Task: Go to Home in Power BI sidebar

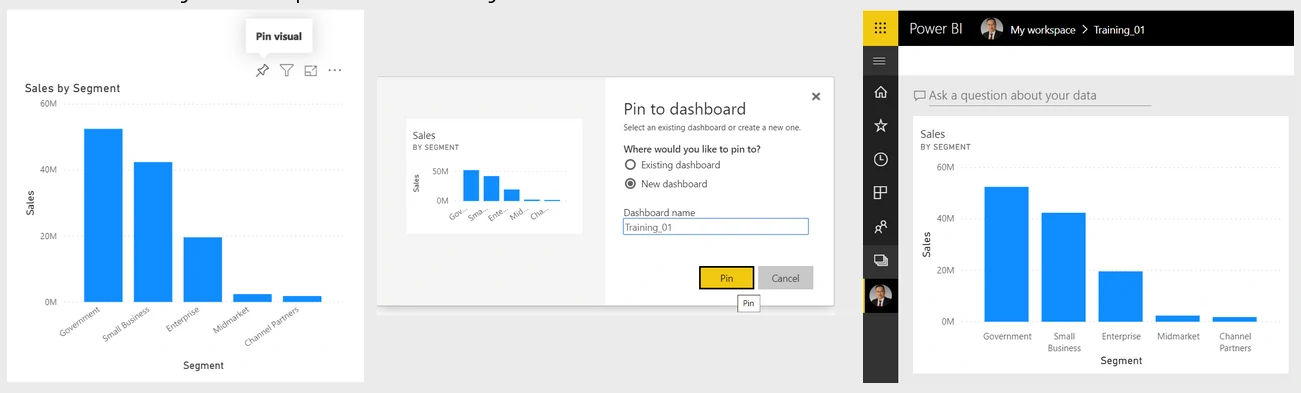Action: 880,92
